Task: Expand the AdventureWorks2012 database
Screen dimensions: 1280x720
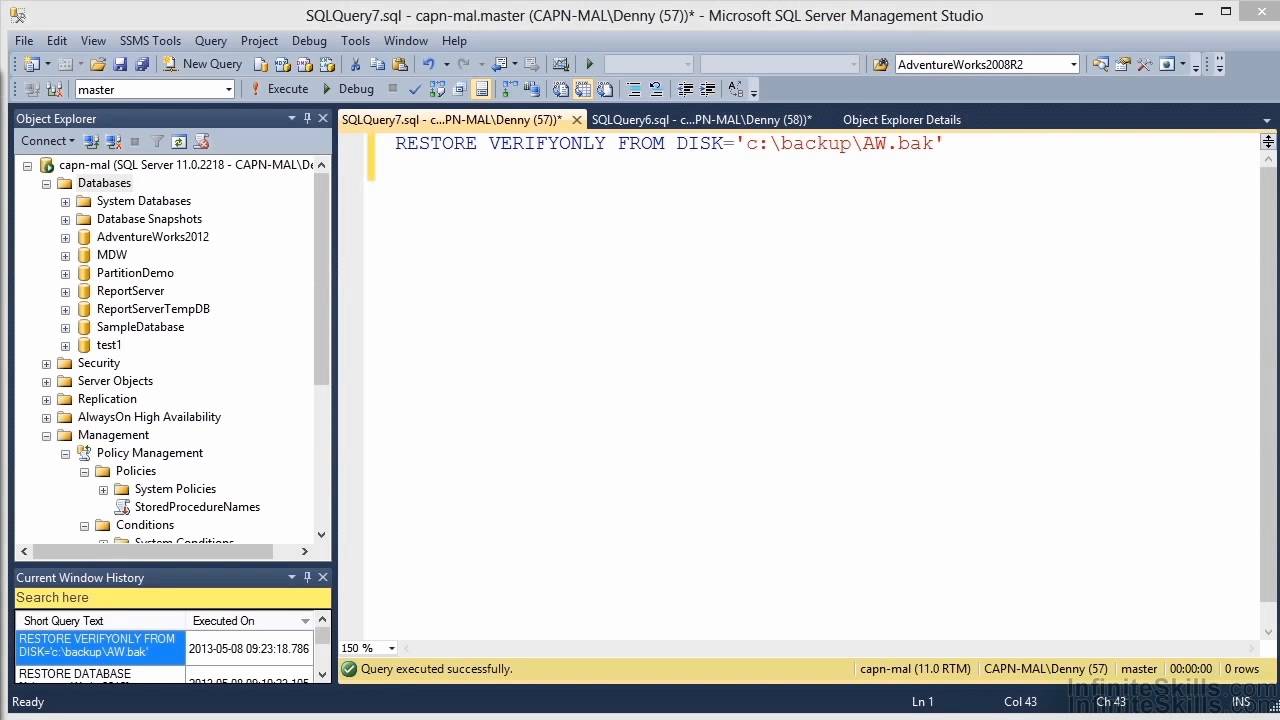Action: pos(65,238)
